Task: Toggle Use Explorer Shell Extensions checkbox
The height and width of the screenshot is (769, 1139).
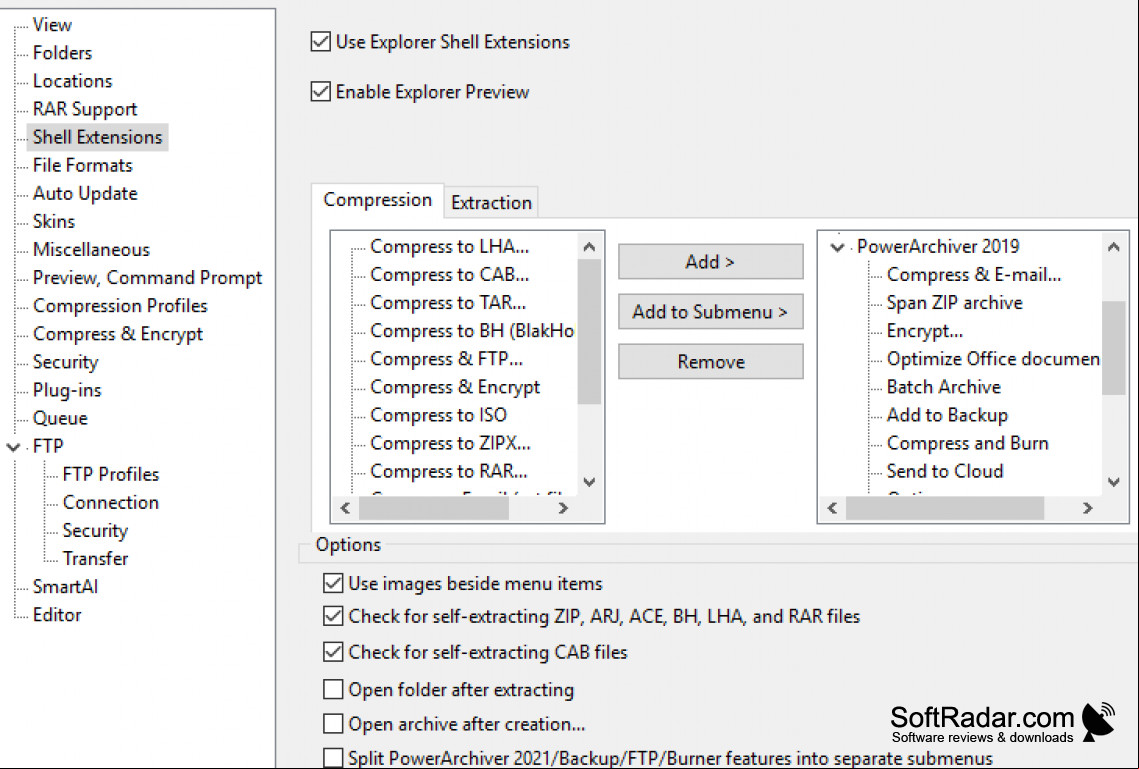Action: [320, 42]
